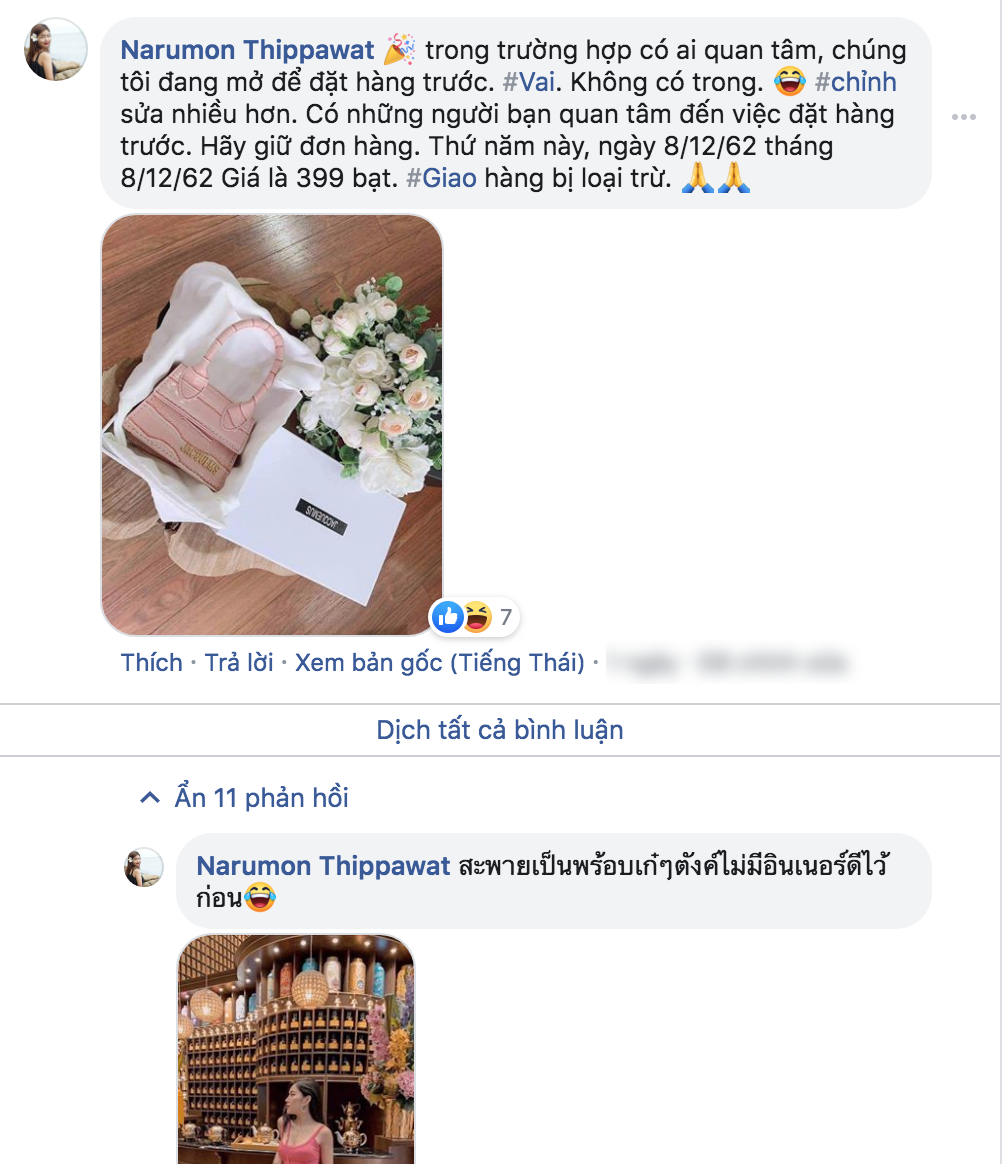View original via Xem bản gốc (Tiếng Thái)

440,662
